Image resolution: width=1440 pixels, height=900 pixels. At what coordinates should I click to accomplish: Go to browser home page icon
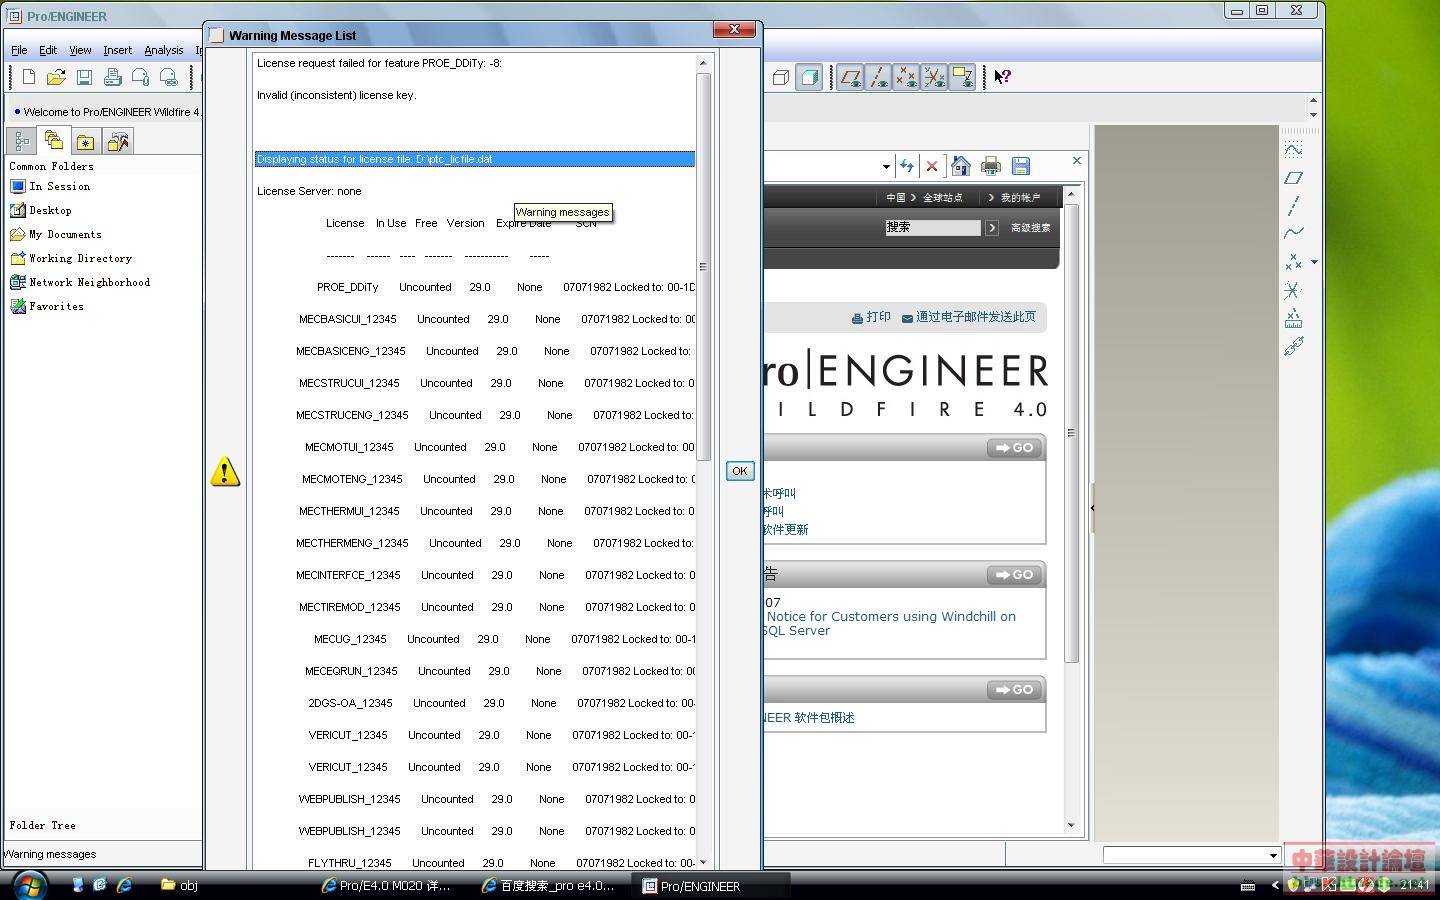coord(961,166)
